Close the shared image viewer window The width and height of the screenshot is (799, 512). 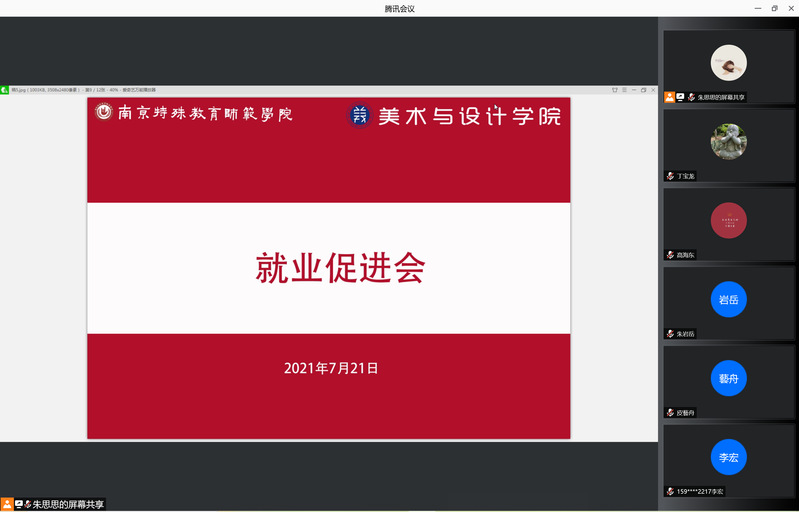click(653, 90)
